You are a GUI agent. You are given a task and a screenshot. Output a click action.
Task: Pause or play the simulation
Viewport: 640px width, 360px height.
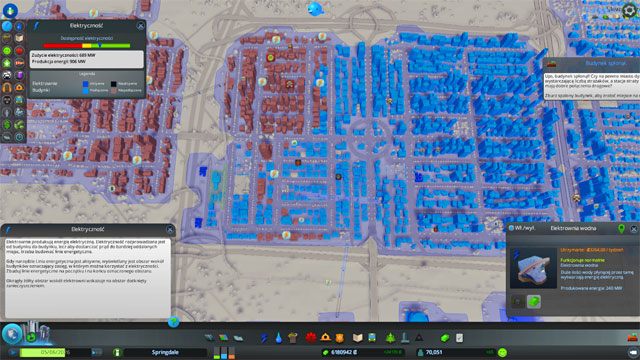pos(13,352)
